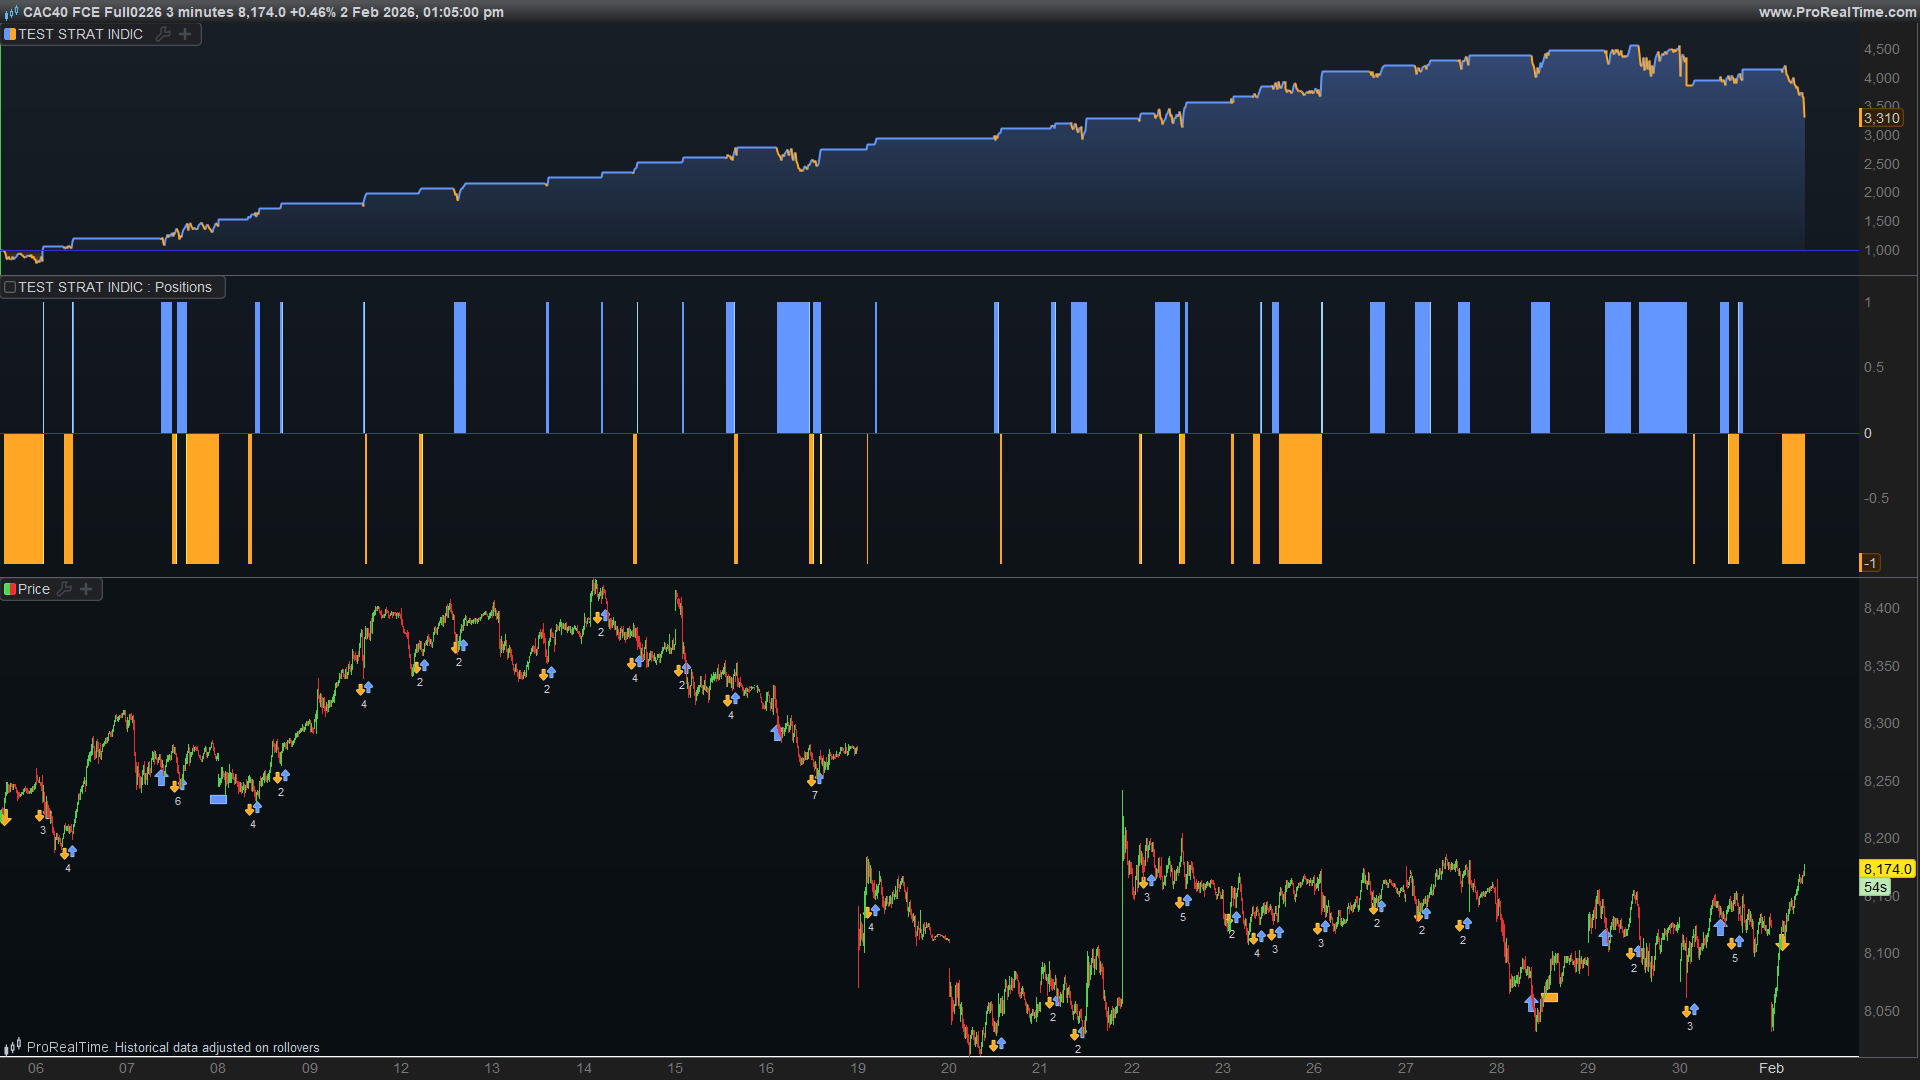Click plus icon in Price panel
1920x1080 pixels.
87,589
